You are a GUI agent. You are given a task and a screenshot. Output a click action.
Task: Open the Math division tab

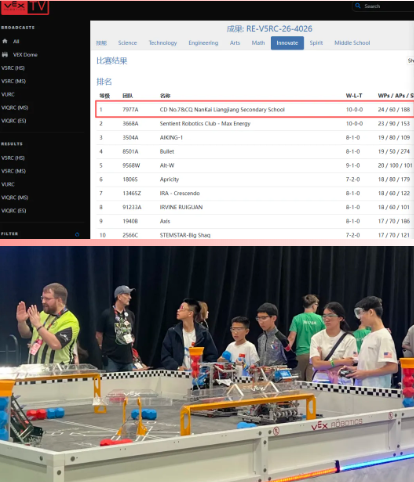[258, 43]
